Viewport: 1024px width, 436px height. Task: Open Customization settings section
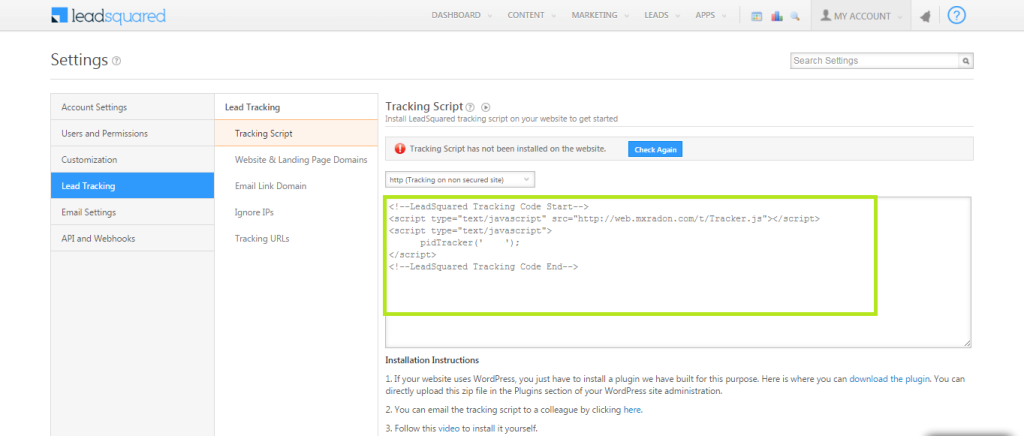[132, 159]
